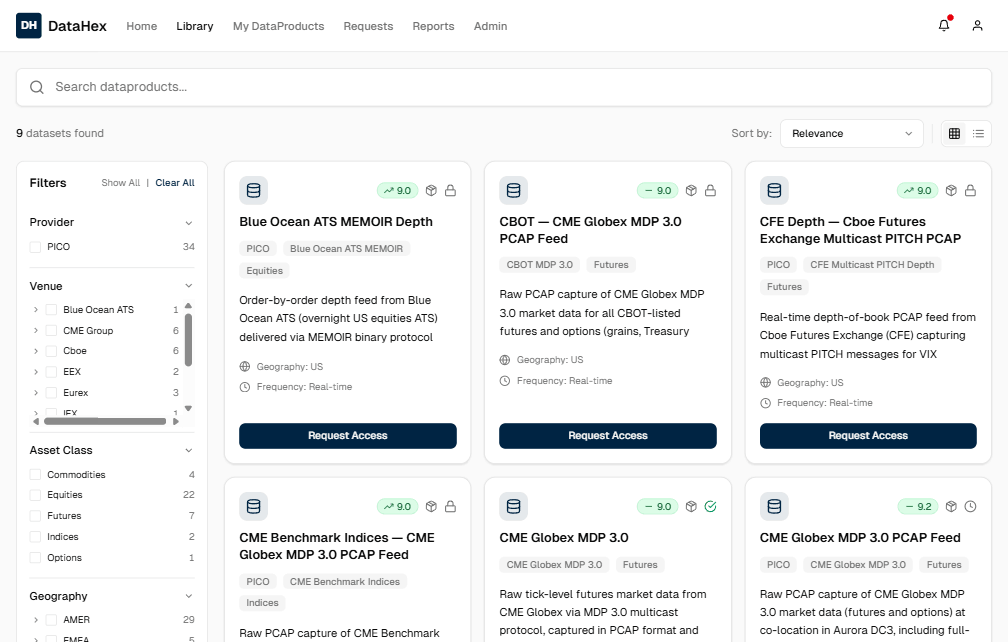Viewport: 1008px width, 642px height.
Task: Click database icon on CME Globex MDP 3.0 card
Action: 514,506
